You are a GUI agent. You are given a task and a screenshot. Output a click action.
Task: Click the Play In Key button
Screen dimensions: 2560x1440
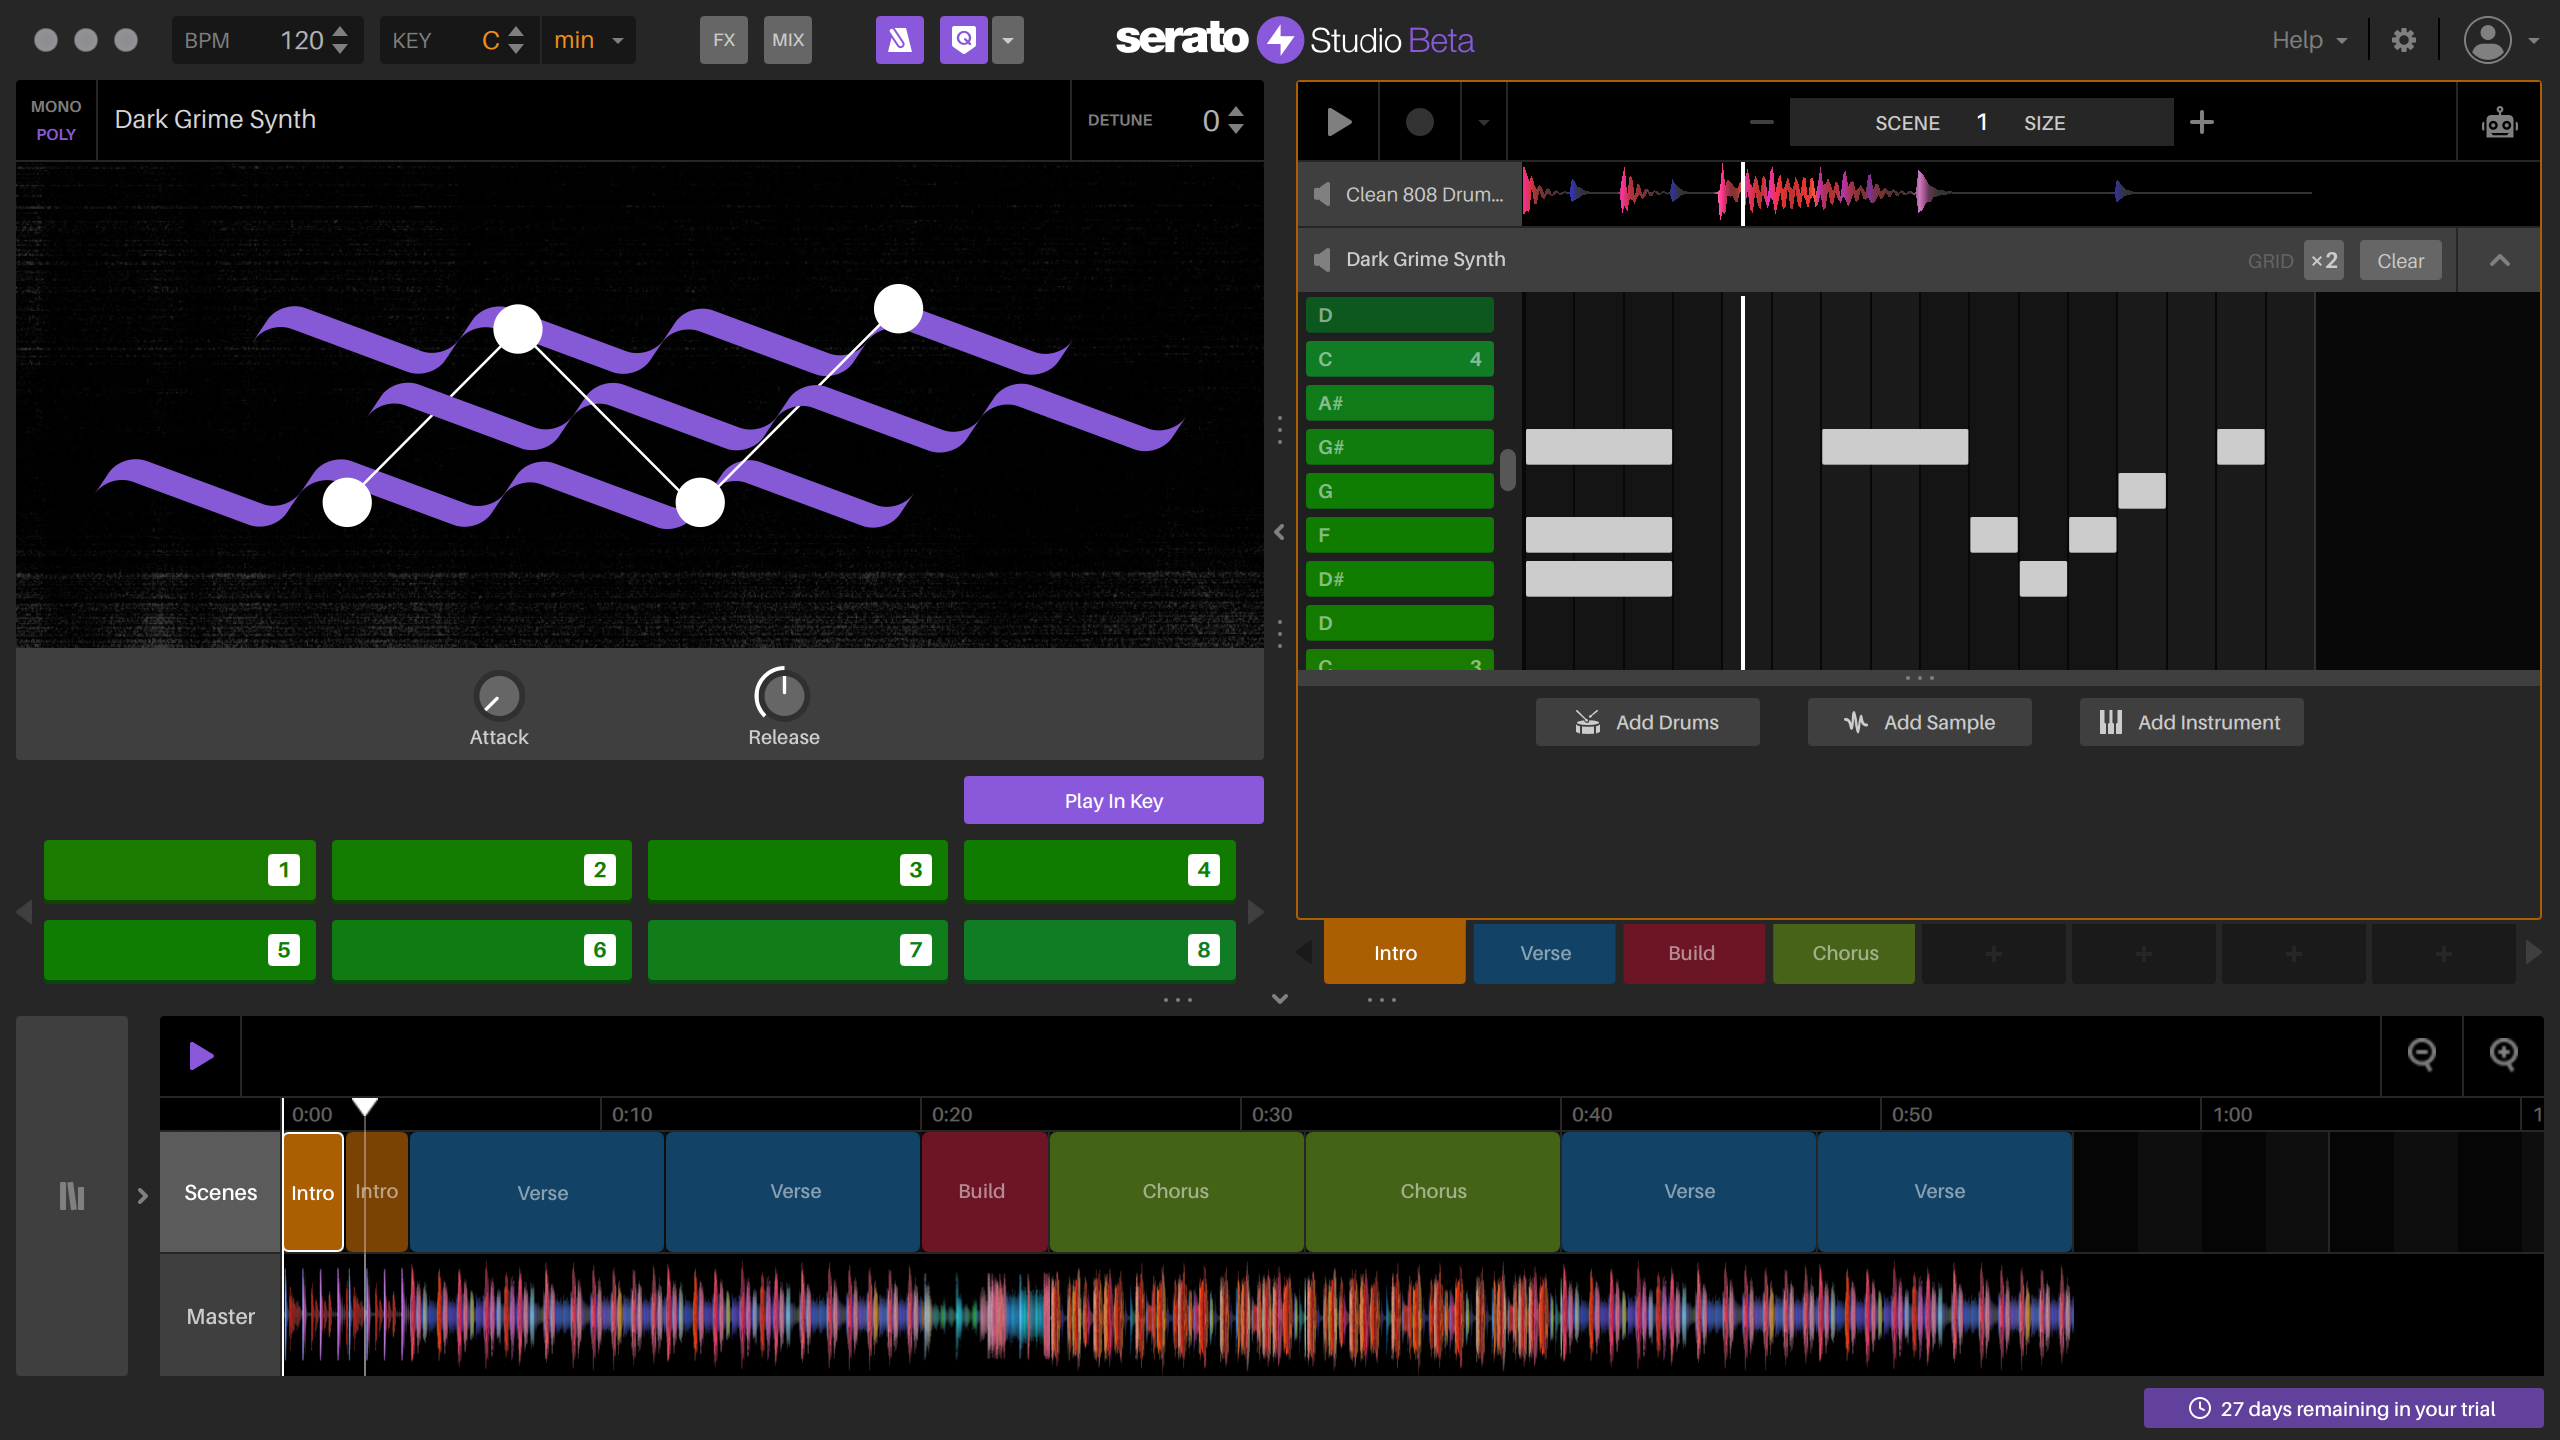pos(1113,799)
